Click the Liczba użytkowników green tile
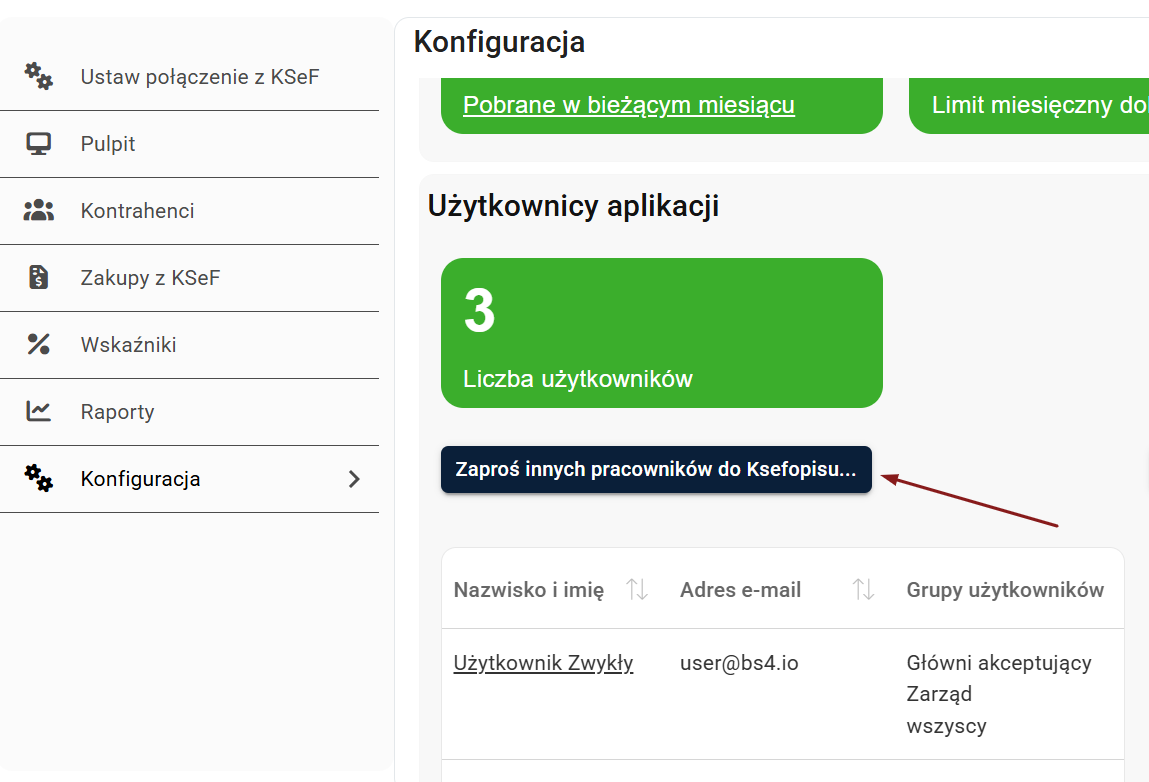Image resolution: width=1149 pixels, height=782 pixels. 661,333
